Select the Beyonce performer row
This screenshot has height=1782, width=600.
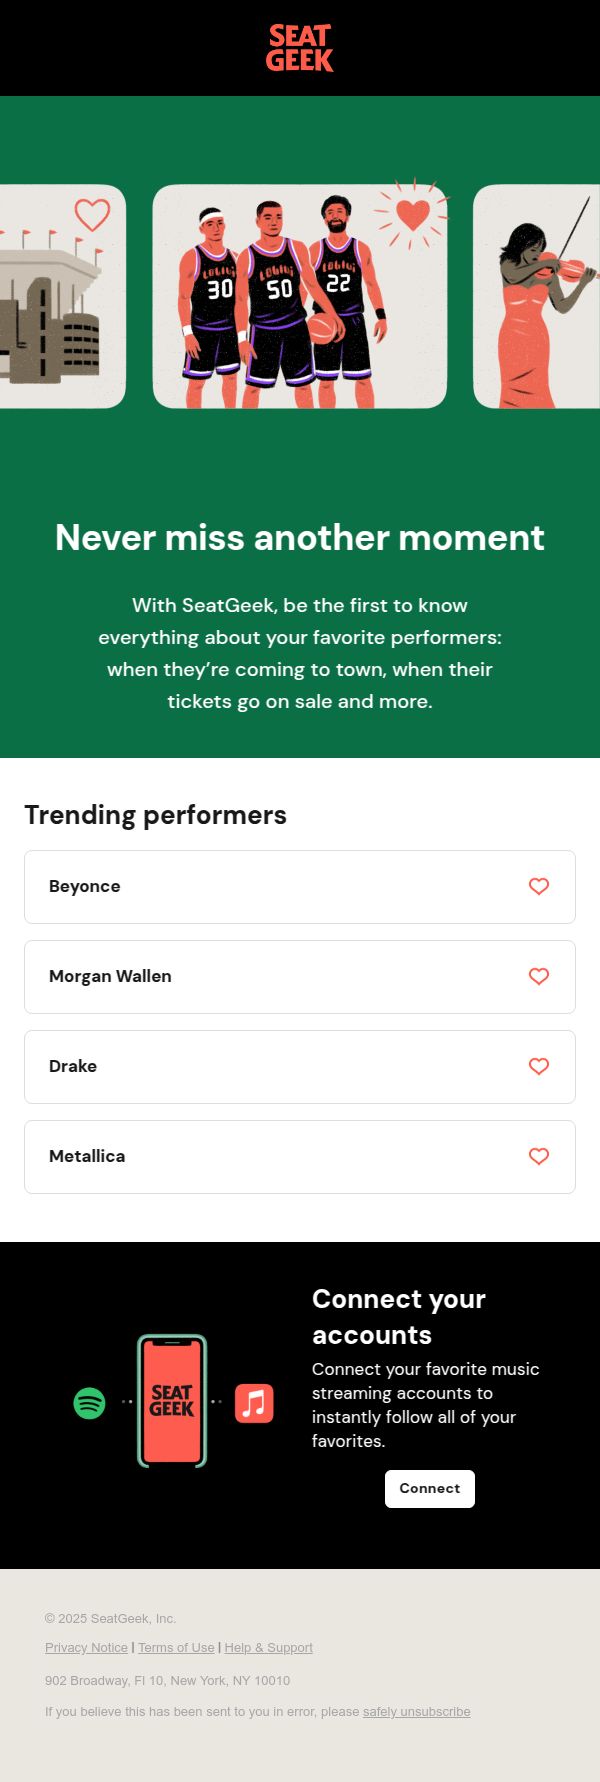(x=300, y=887)
